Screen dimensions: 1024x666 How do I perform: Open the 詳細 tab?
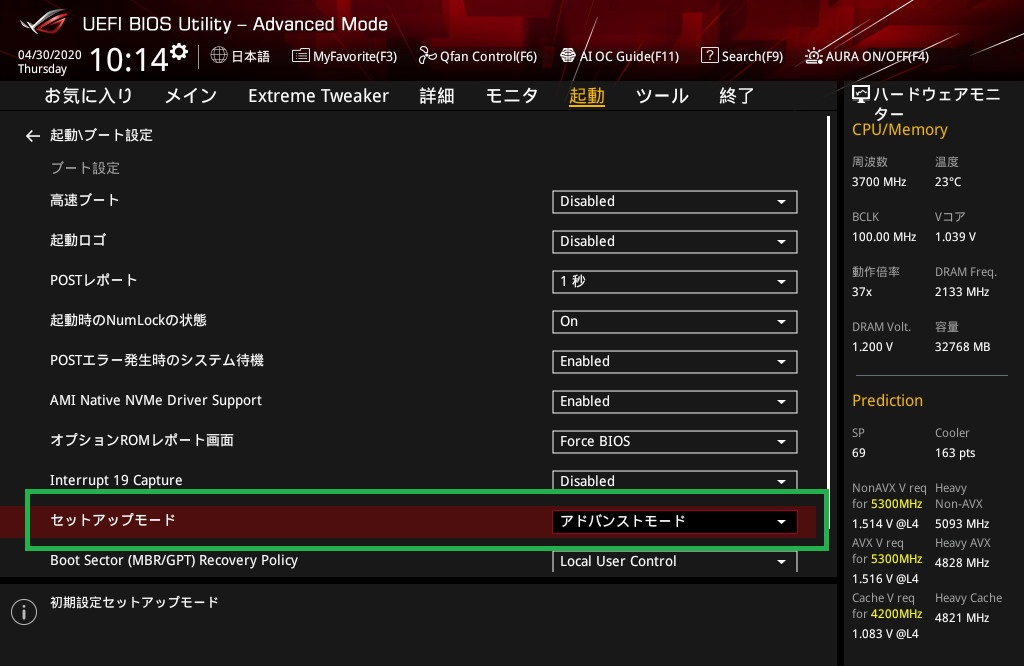pos(437,96)
